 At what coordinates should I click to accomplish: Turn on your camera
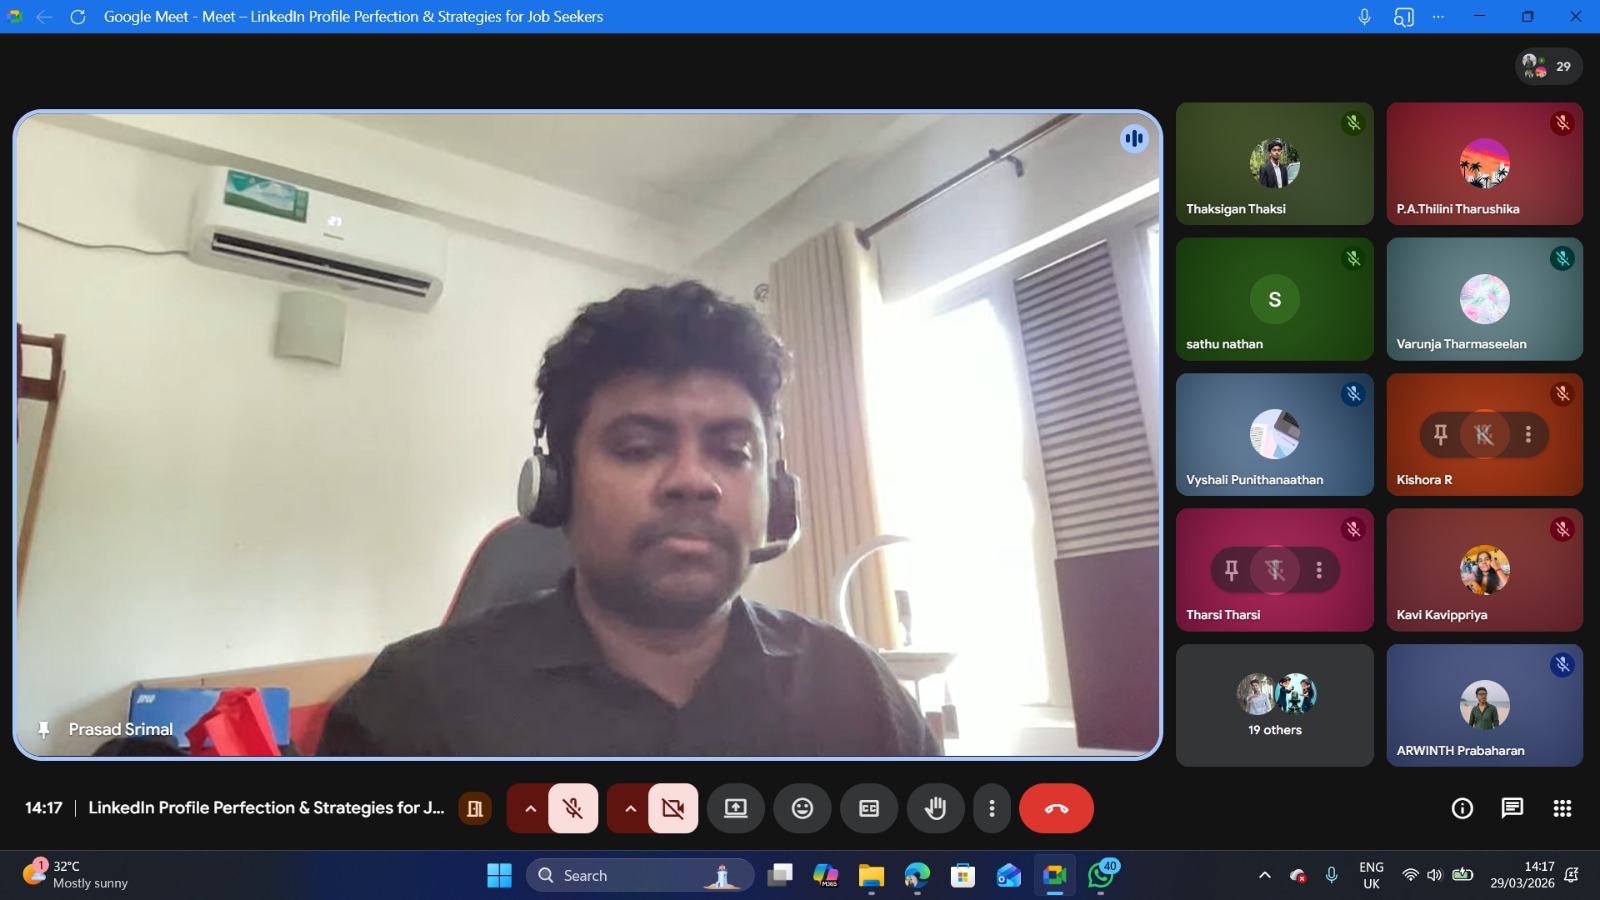pyautogui.click(x=673, y=808)
